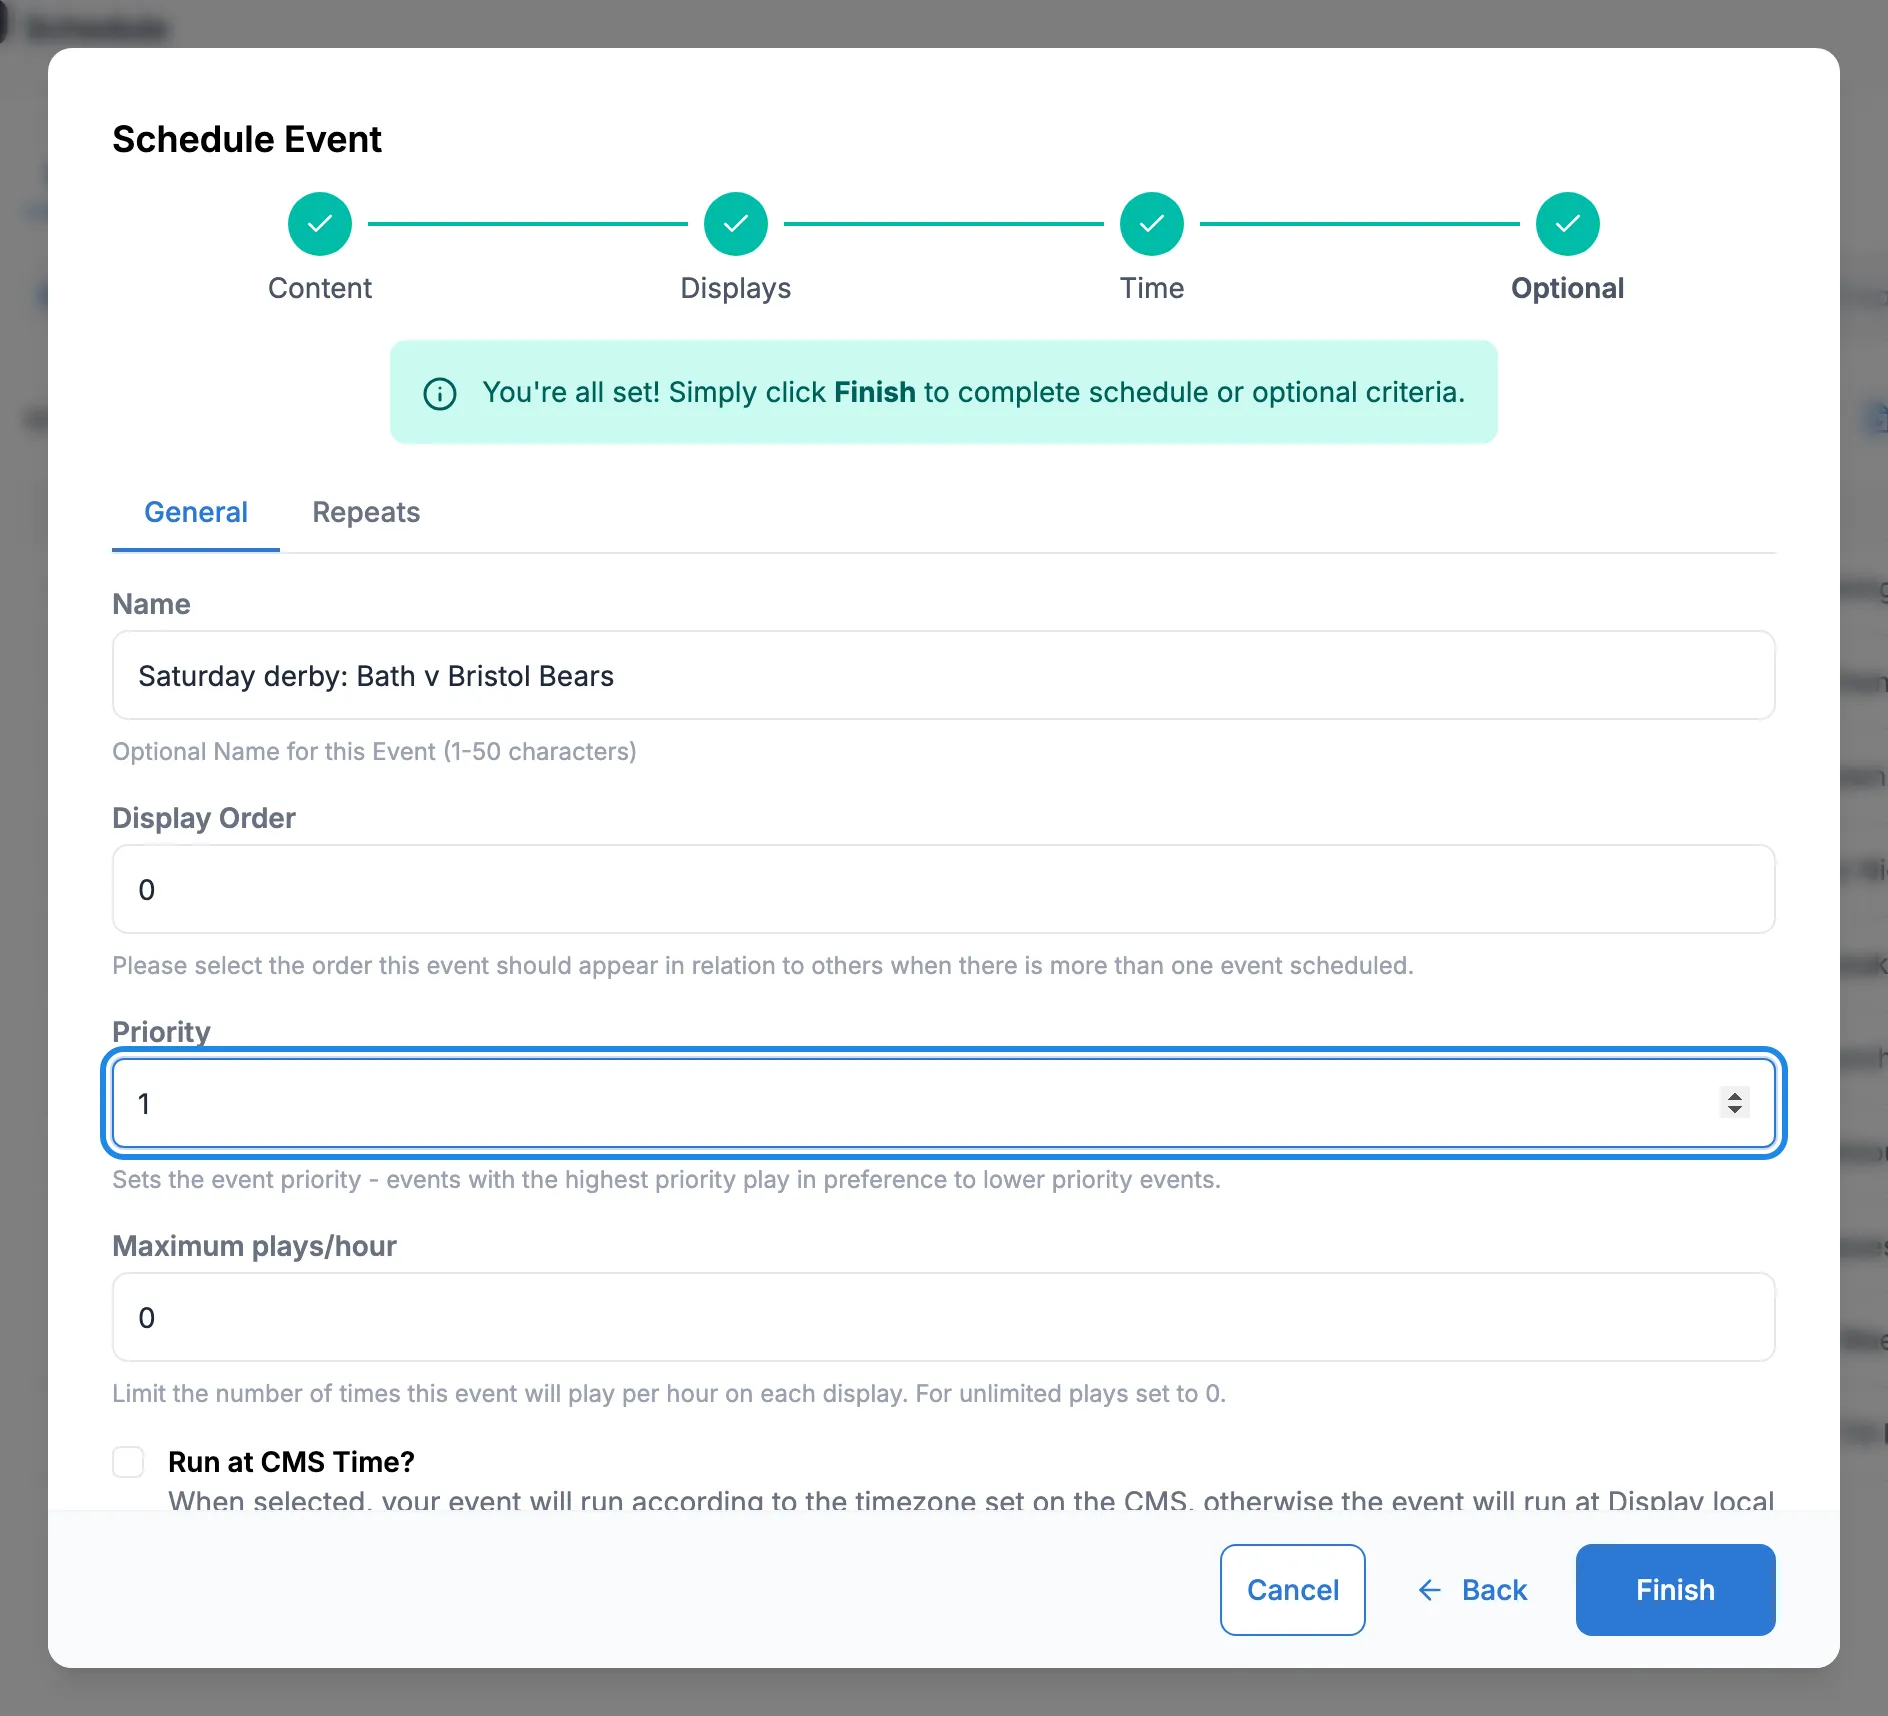The image size is (1888, 1716).
Task: Click the Maximum plays/hour field
Action: coord(944,1317)
